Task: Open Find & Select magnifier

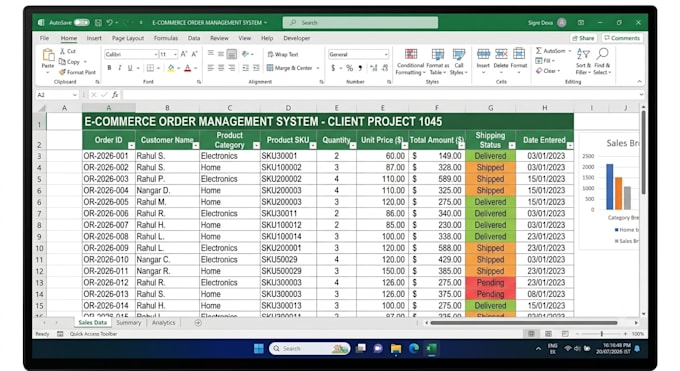Action: [602, 61]
